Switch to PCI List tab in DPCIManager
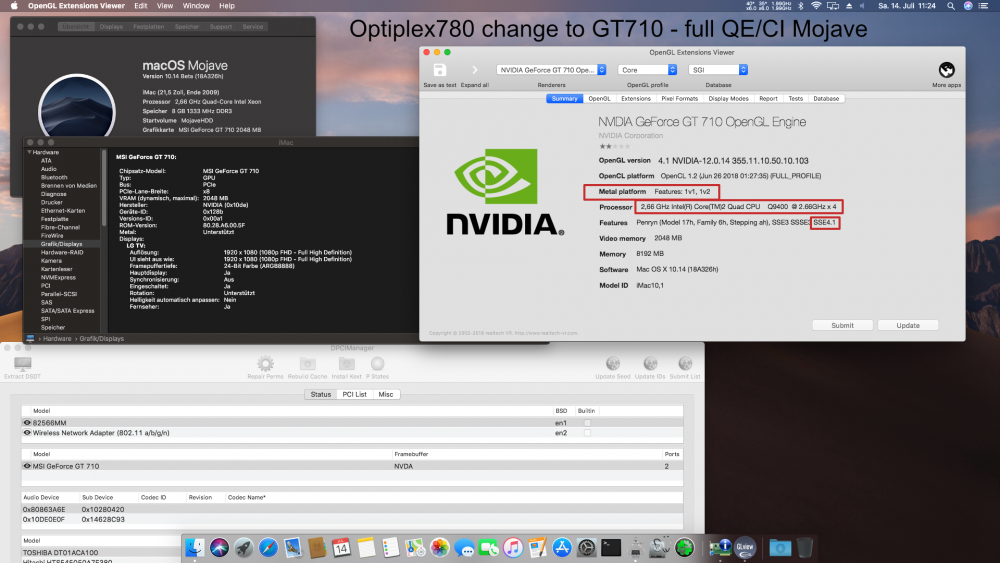Screen dimensions: 1000x563 pos(355,394)
